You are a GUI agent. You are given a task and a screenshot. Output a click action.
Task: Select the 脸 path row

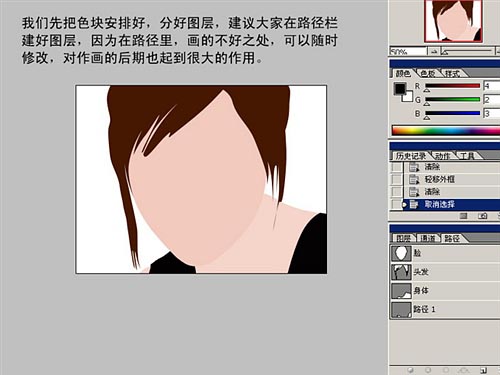(x=445, y=253)
